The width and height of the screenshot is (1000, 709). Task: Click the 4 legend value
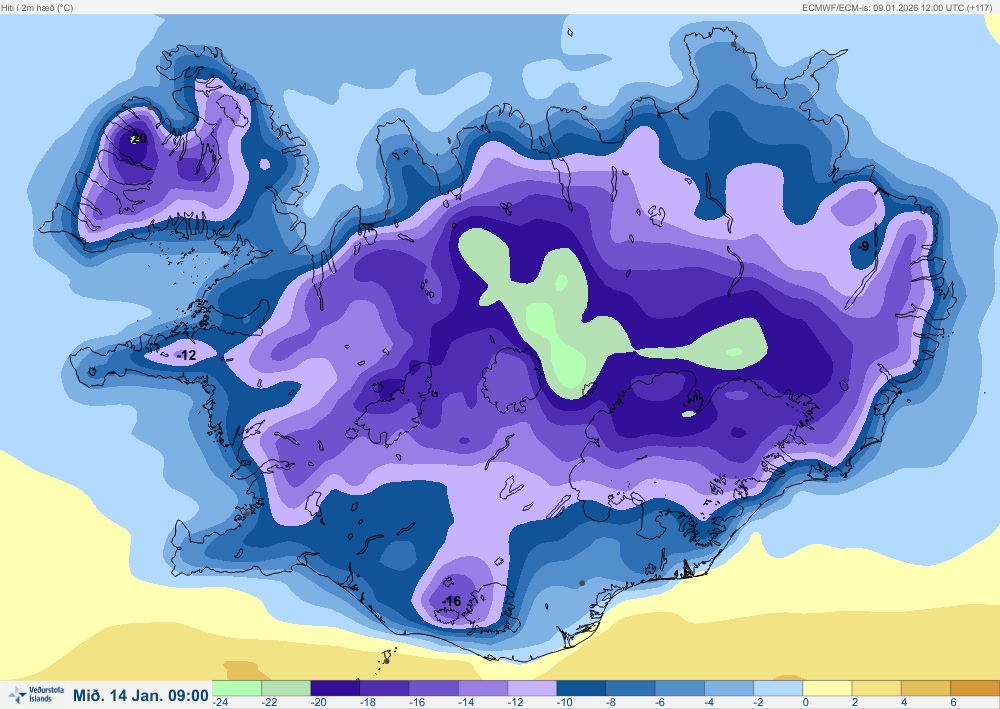[904, 702]
